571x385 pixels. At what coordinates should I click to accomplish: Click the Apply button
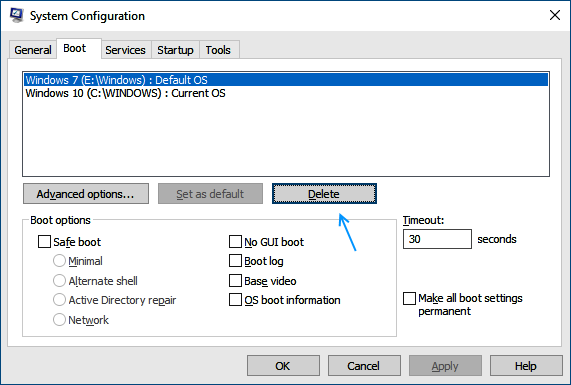445,366
